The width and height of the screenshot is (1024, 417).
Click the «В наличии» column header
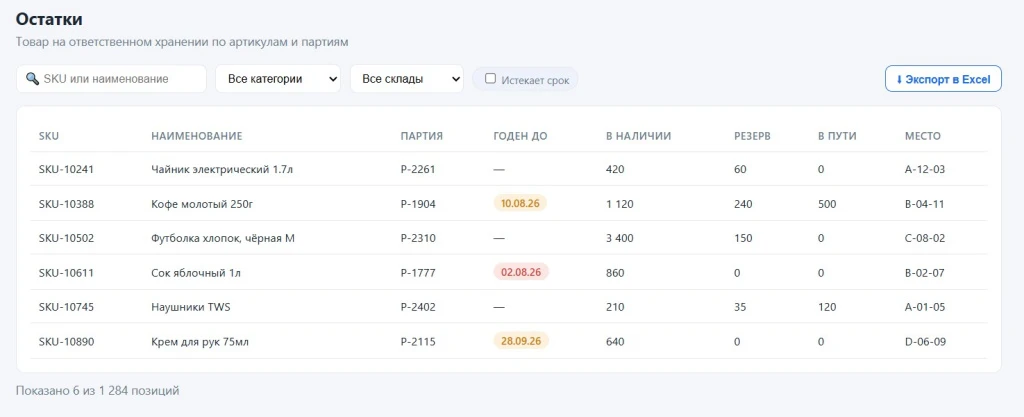click(639, 136)
